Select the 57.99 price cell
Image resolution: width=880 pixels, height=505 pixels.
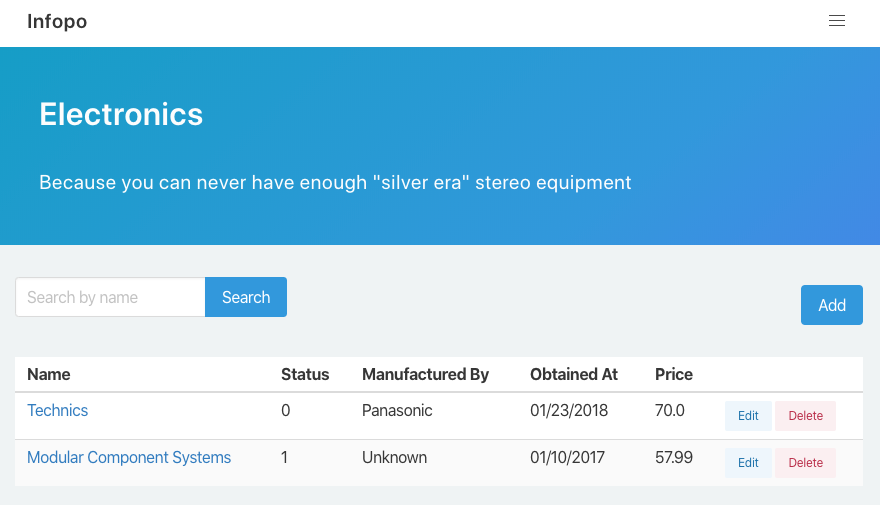pyautogui.click(x=672, y=457)
